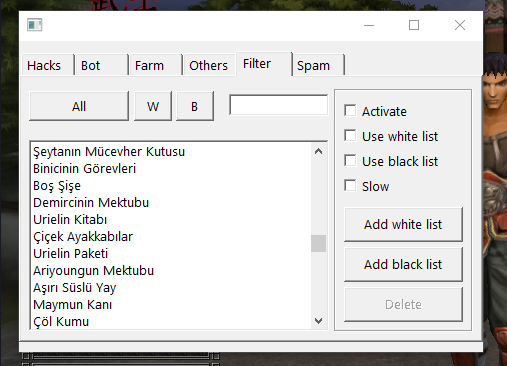507x366 pixels.
Task: Click the list scroll up arrow
Action: (x=318, y=152)
